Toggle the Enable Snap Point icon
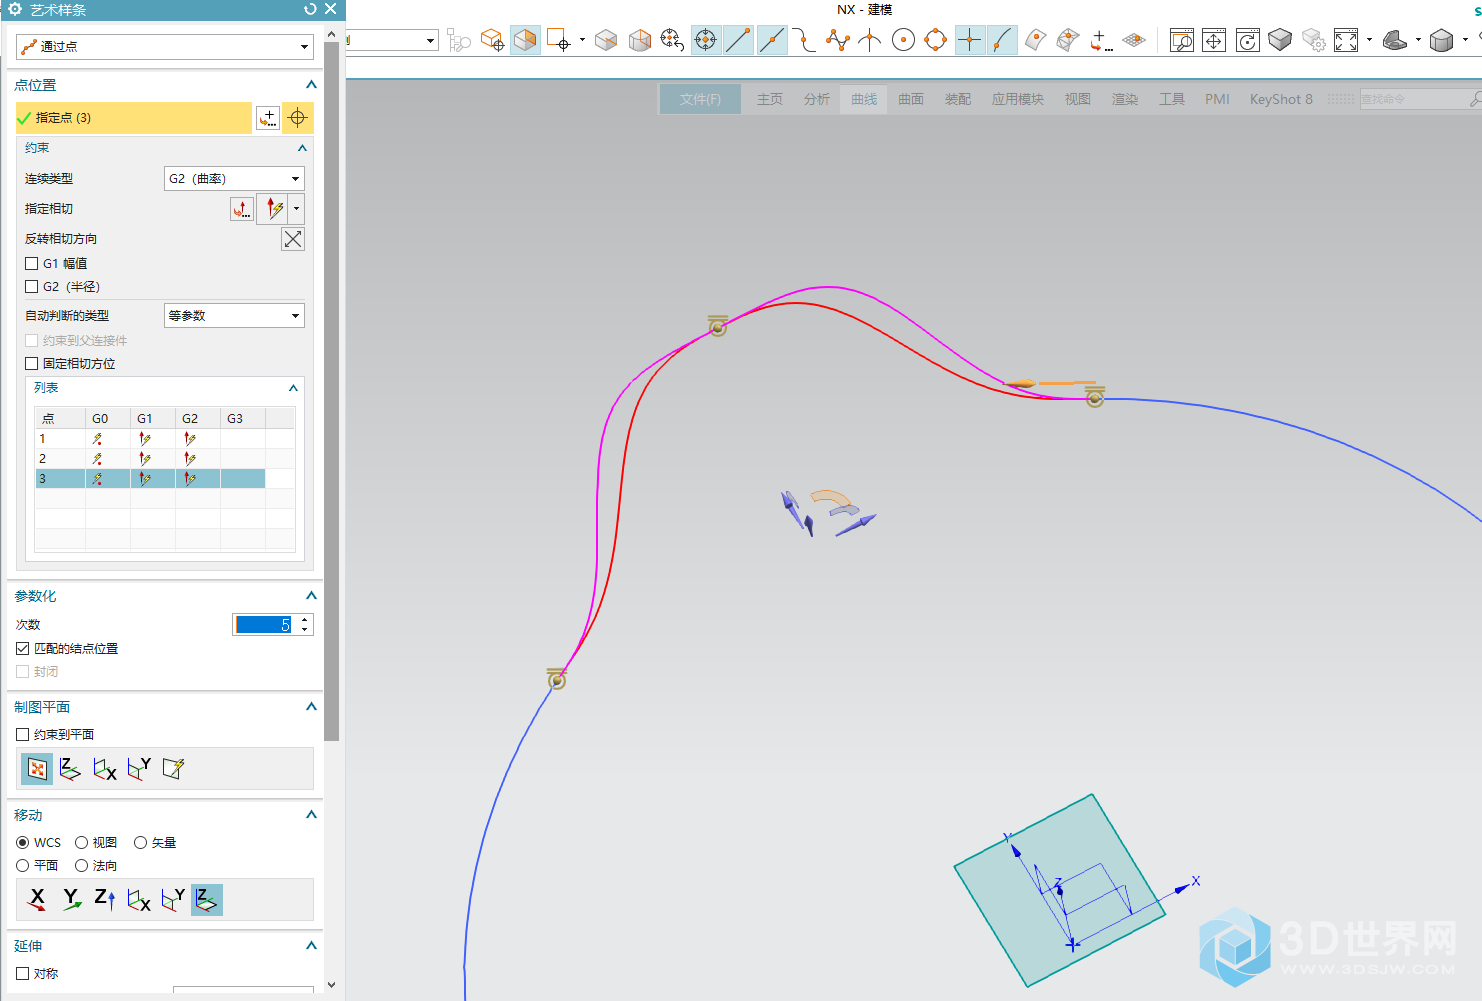Image resolution: width=1482 pixels, height=1001 pixels. point(705,40)
